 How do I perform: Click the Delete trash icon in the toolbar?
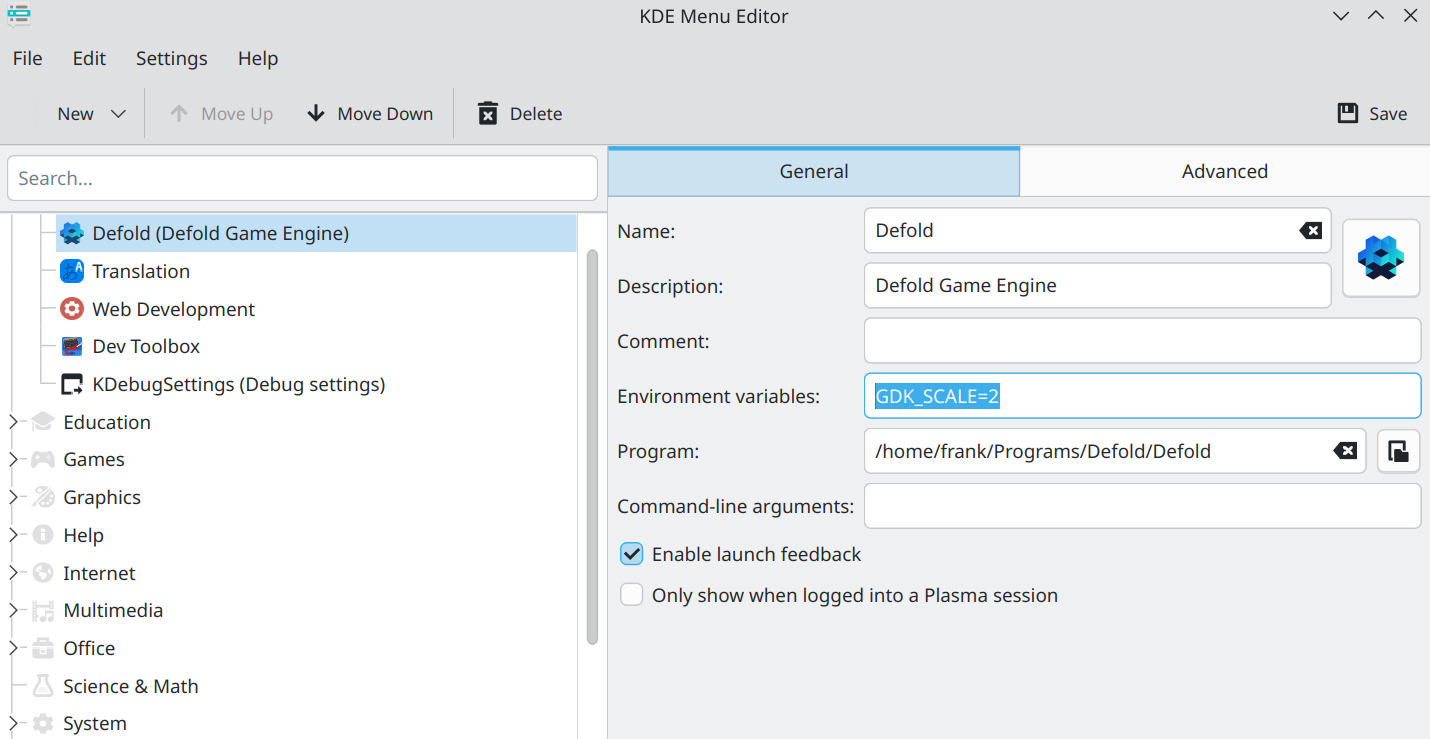click(488, 113)
